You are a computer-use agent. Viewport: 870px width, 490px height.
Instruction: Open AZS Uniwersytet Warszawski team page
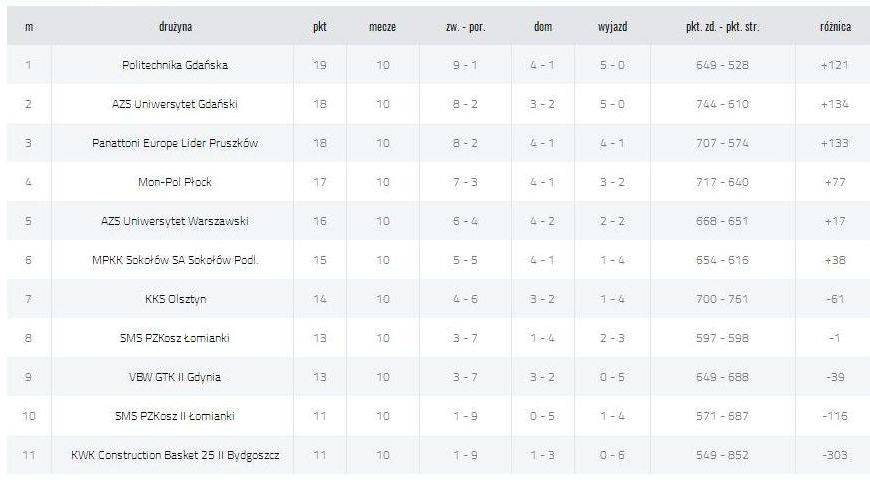175,221
